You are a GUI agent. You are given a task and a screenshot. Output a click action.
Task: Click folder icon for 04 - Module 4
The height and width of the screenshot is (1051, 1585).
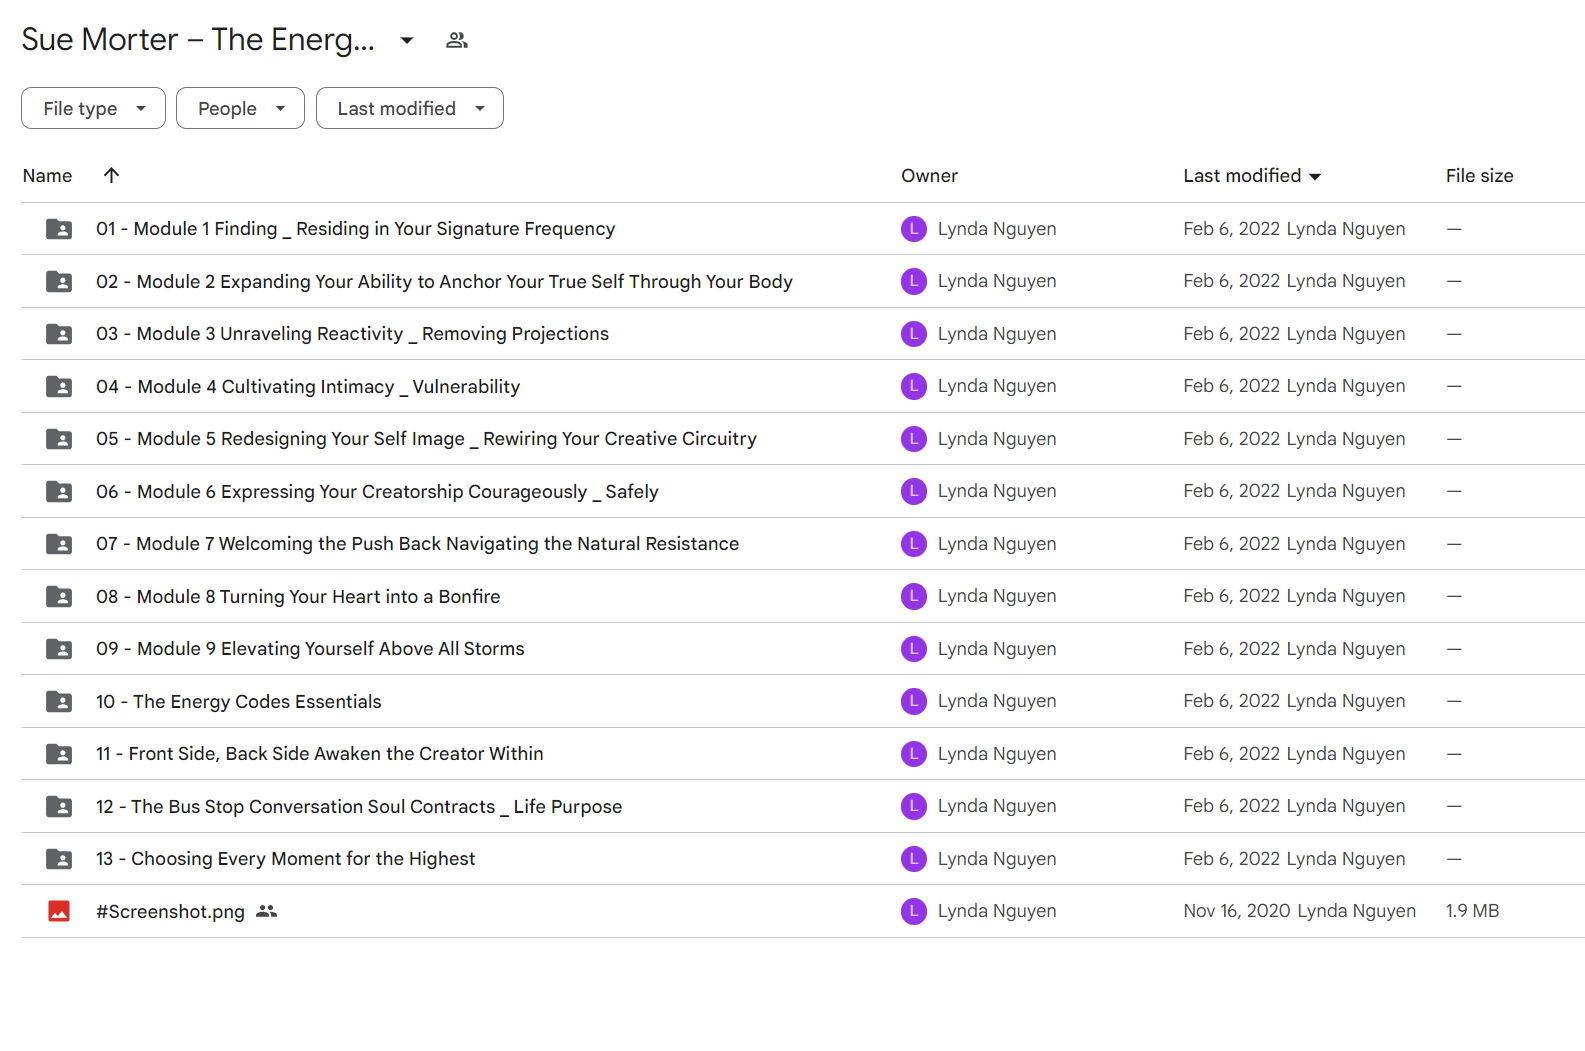[x=59, y=386]
